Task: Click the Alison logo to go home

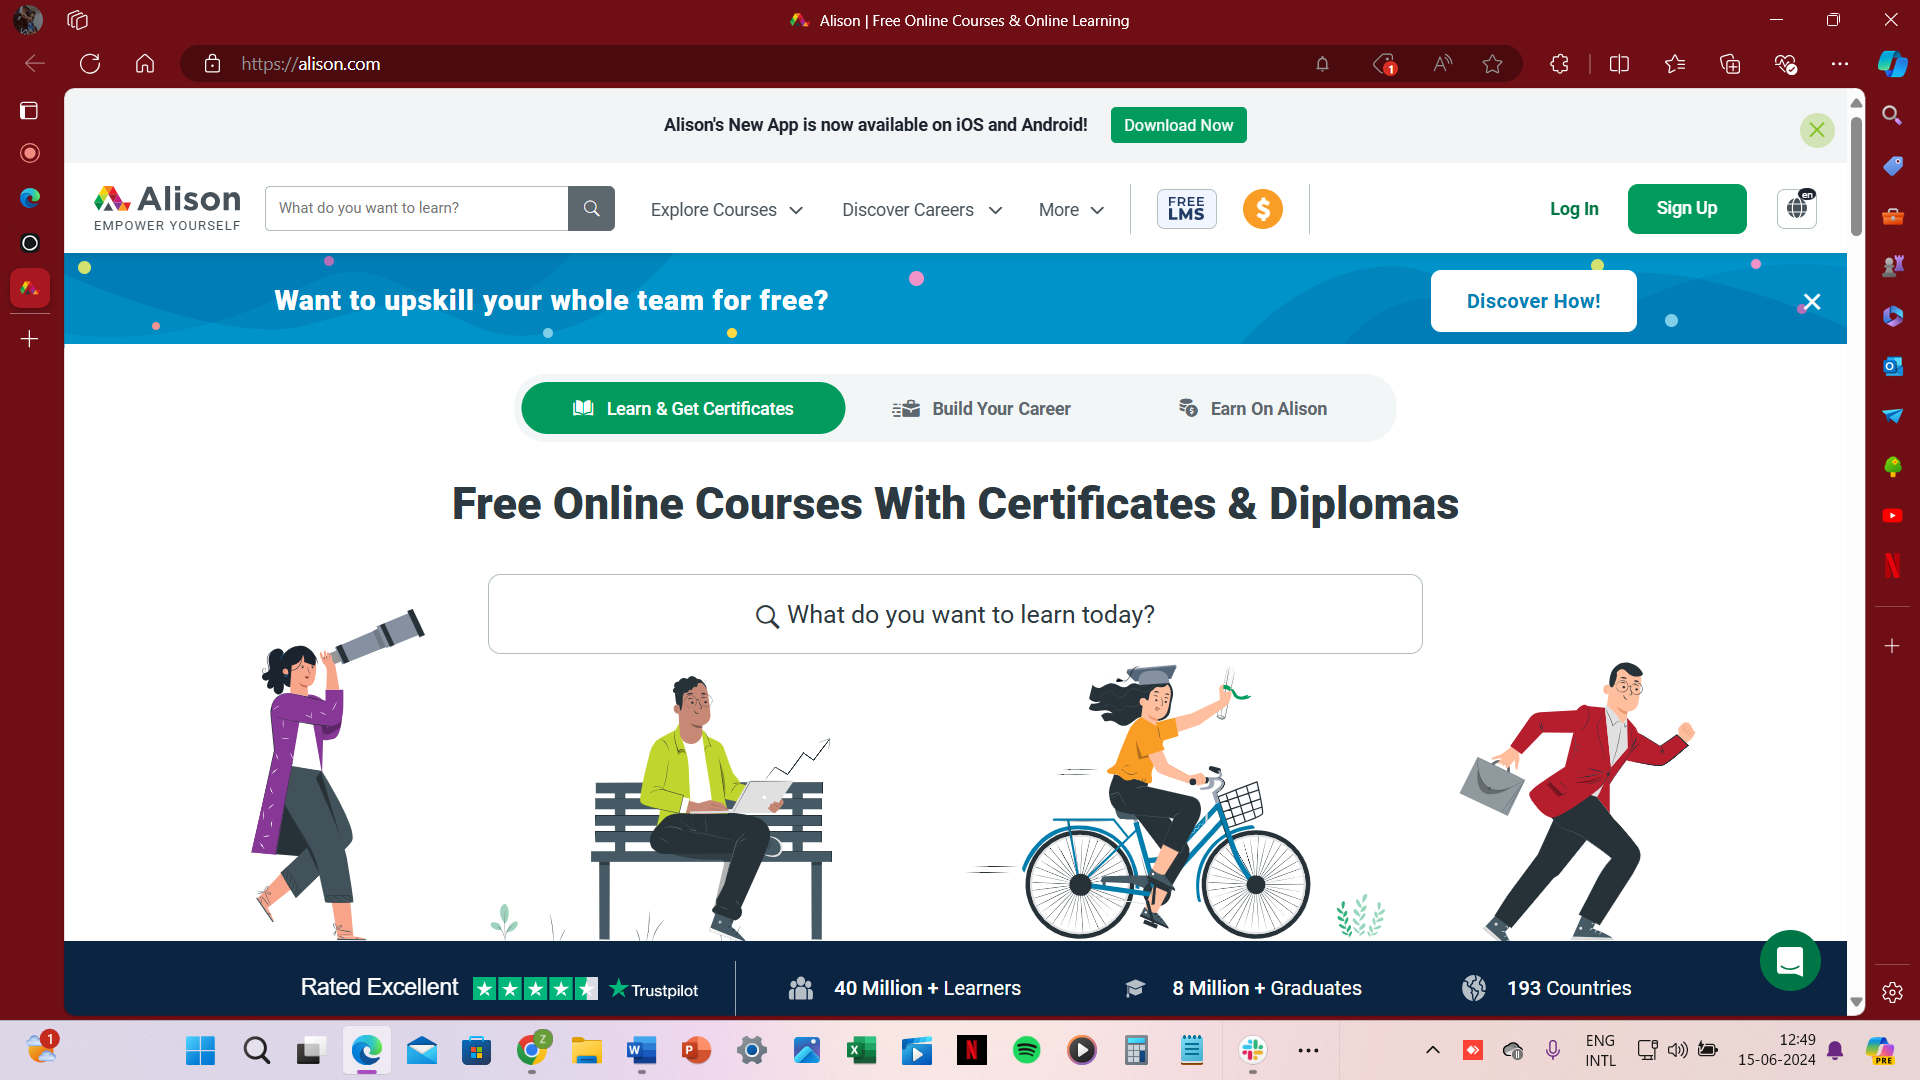Action: point(166,207)
